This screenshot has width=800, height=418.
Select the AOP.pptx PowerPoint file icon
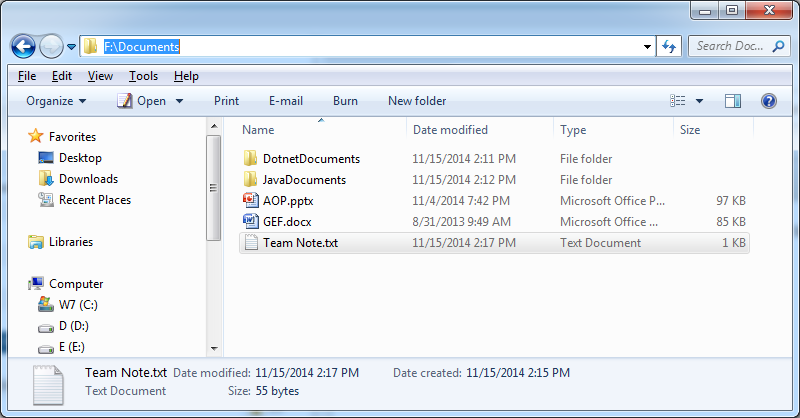251,201
